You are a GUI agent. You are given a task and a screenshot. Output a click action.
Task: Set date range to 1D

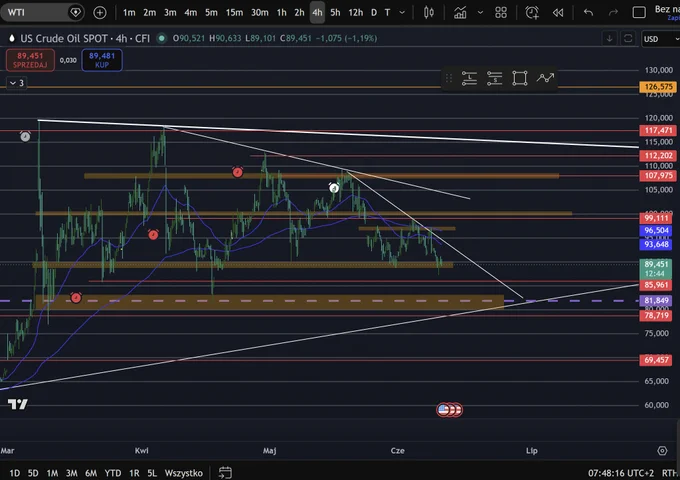click(15, 473)
